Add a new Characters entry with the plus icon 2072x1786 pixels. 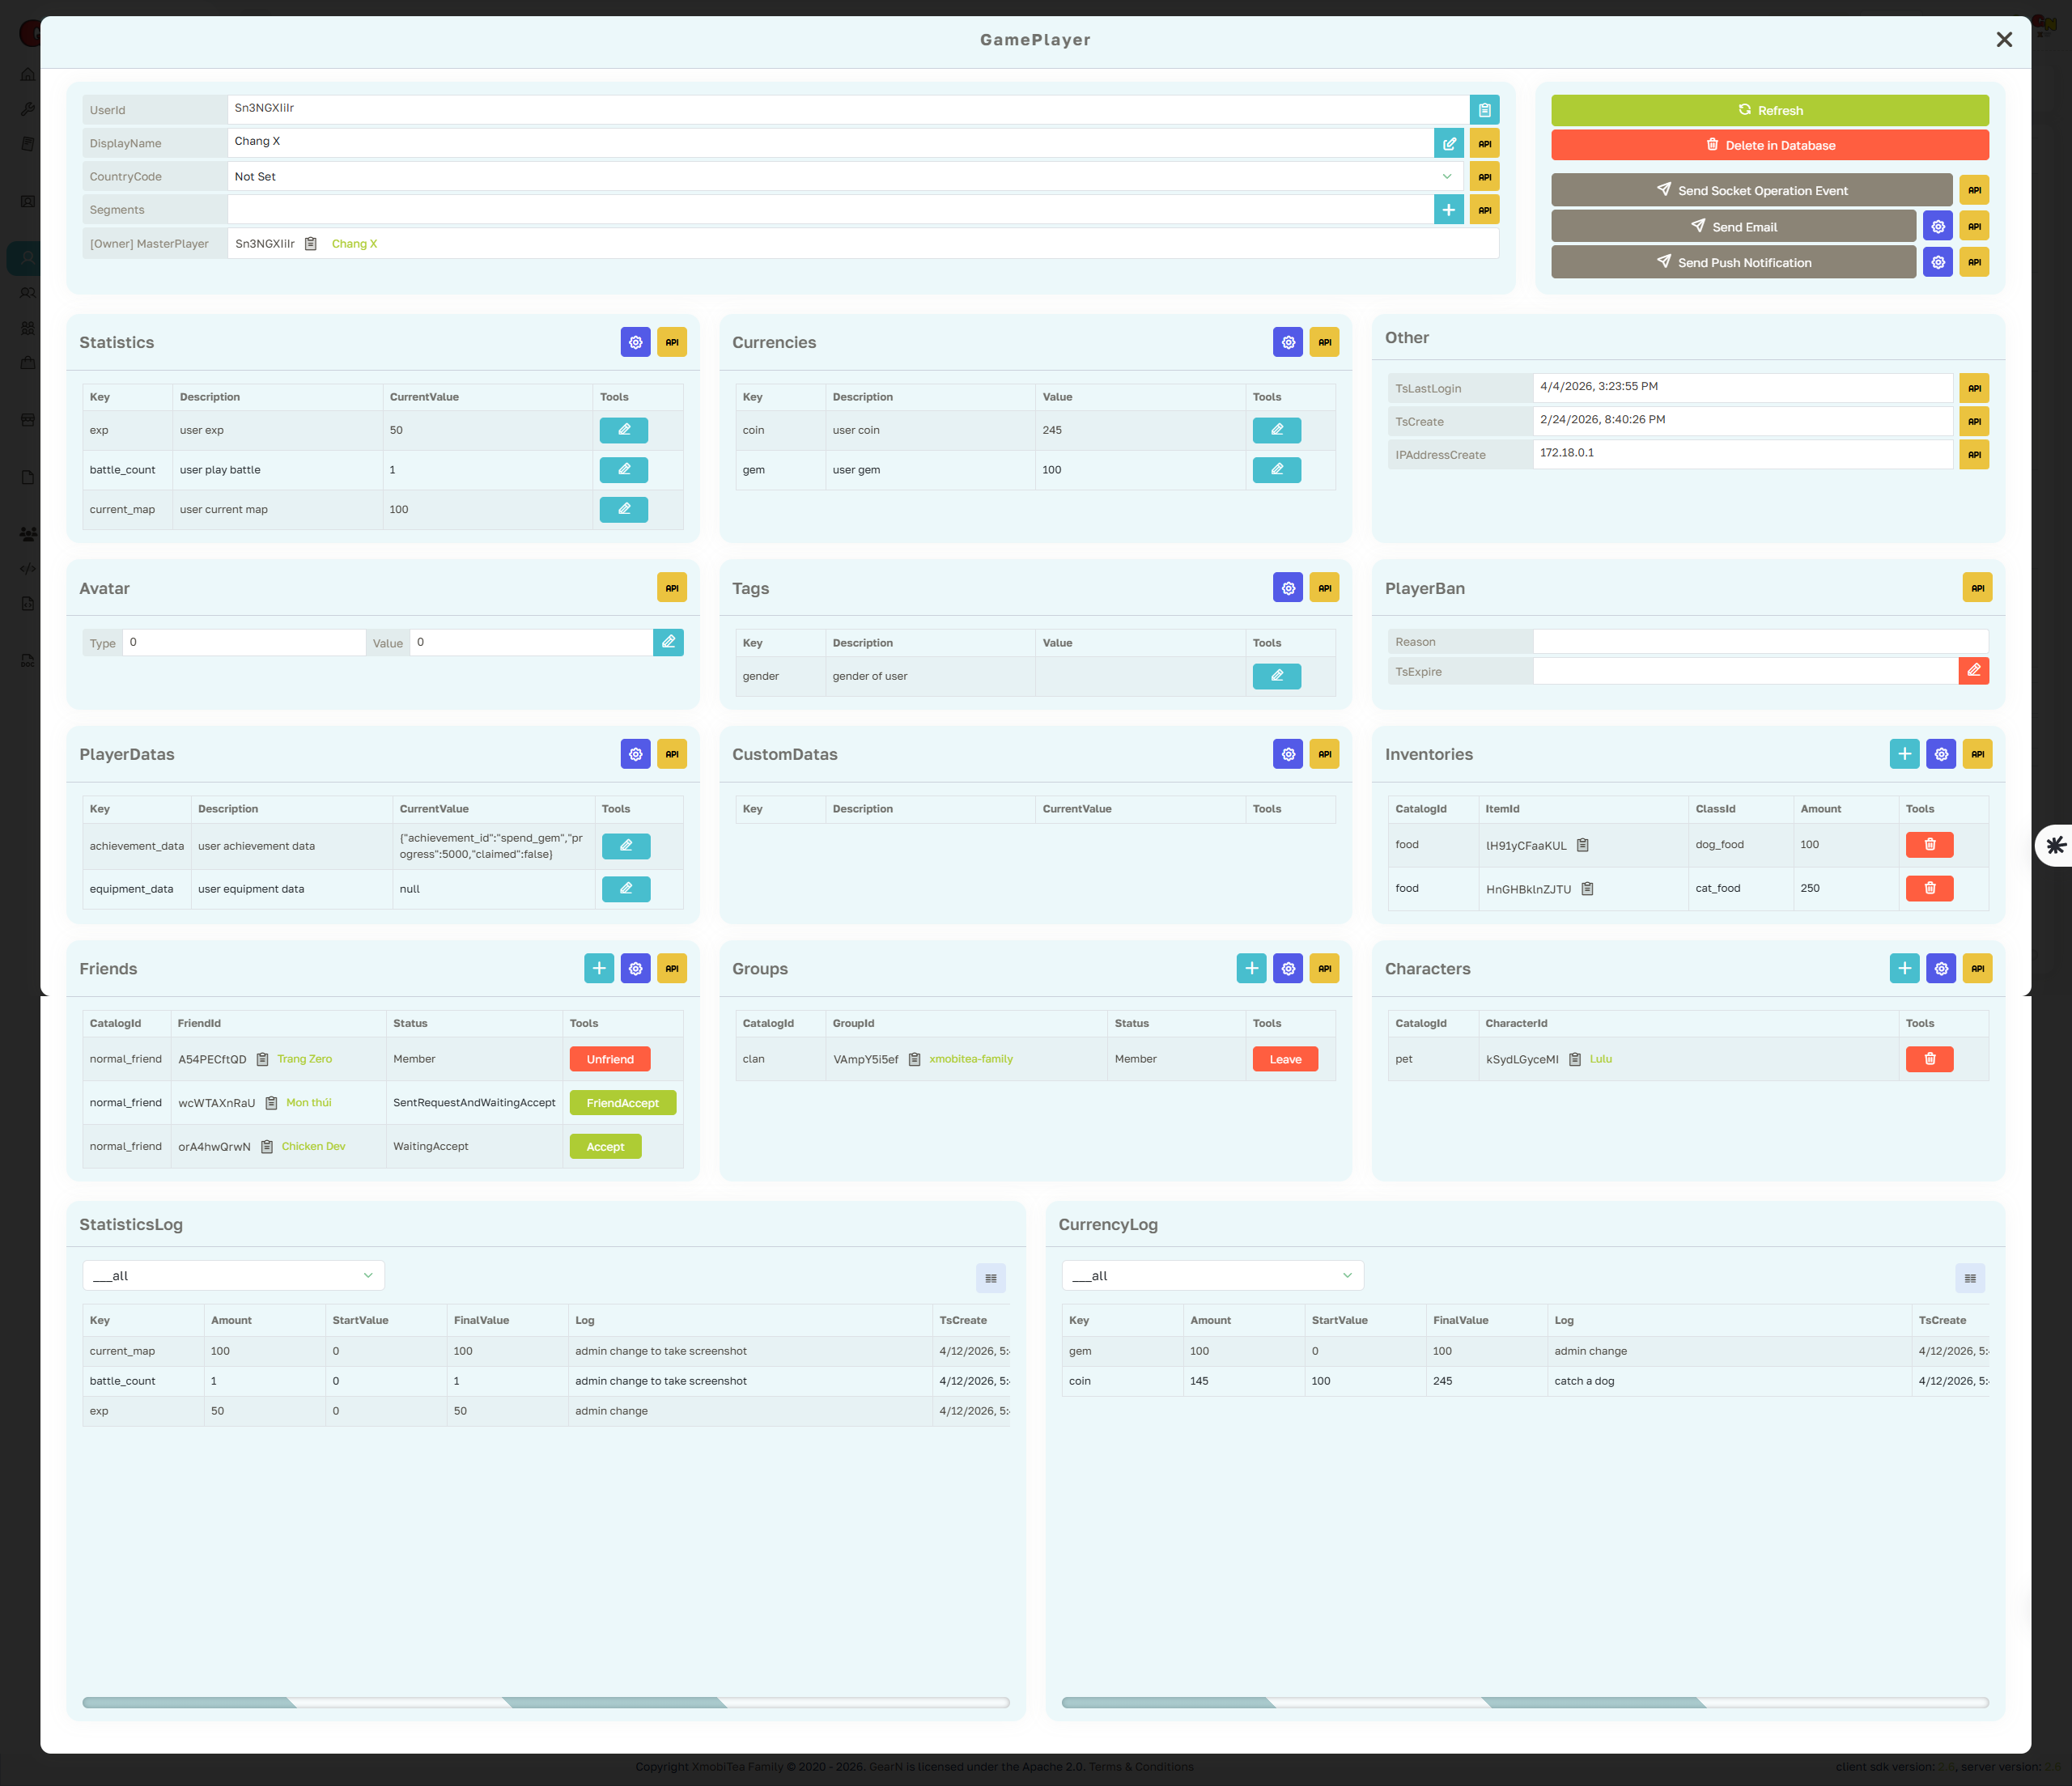pyautogui.click(x=1904, y=968)
